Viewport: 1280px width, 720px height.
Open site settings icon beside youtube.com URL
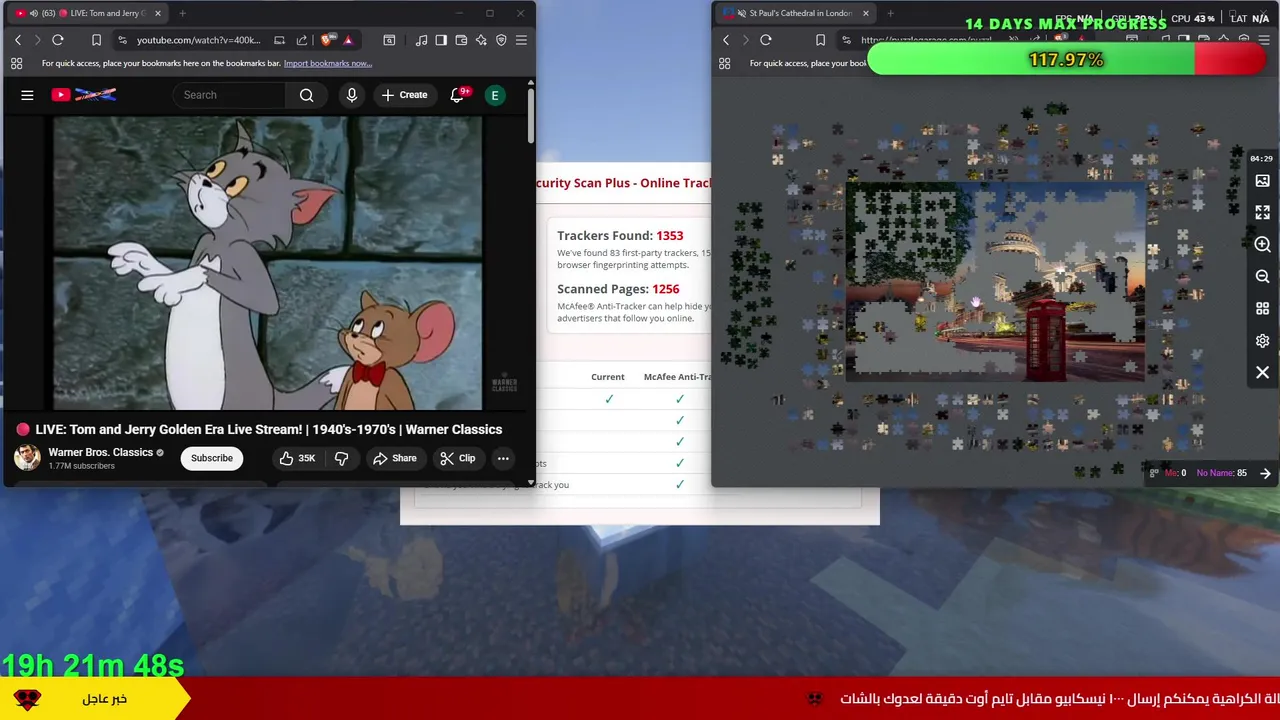pyautogui.click(x=122, y=40)
